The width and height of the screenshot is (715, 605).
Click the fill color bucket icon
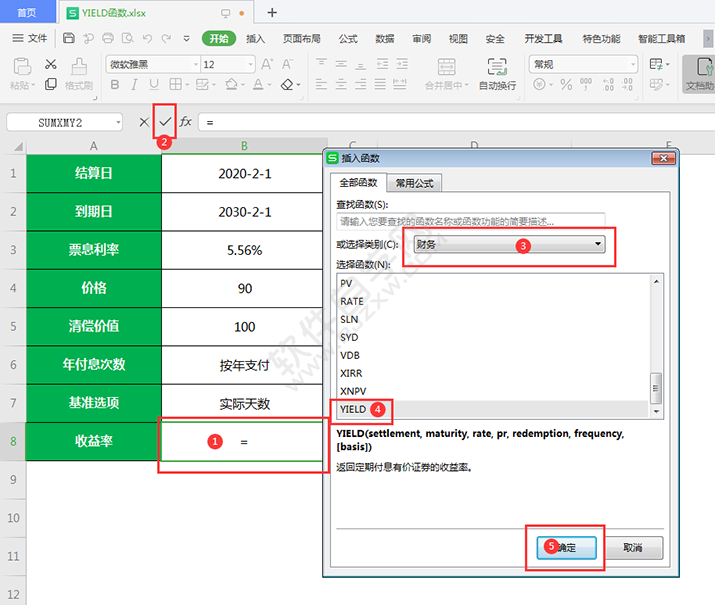pyautogui.click(x=232, y=84)
